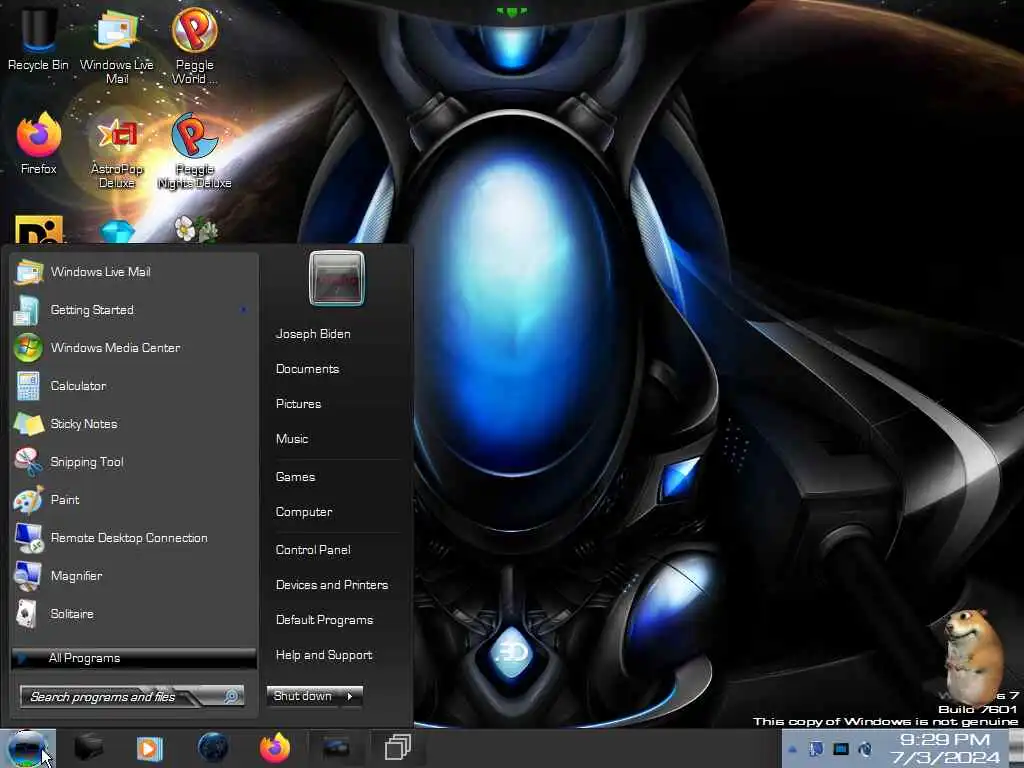1024x768 pixels.
Task: Launch Peggle World desktop icon
Action: pyautogui.click(x=194, y=44)
